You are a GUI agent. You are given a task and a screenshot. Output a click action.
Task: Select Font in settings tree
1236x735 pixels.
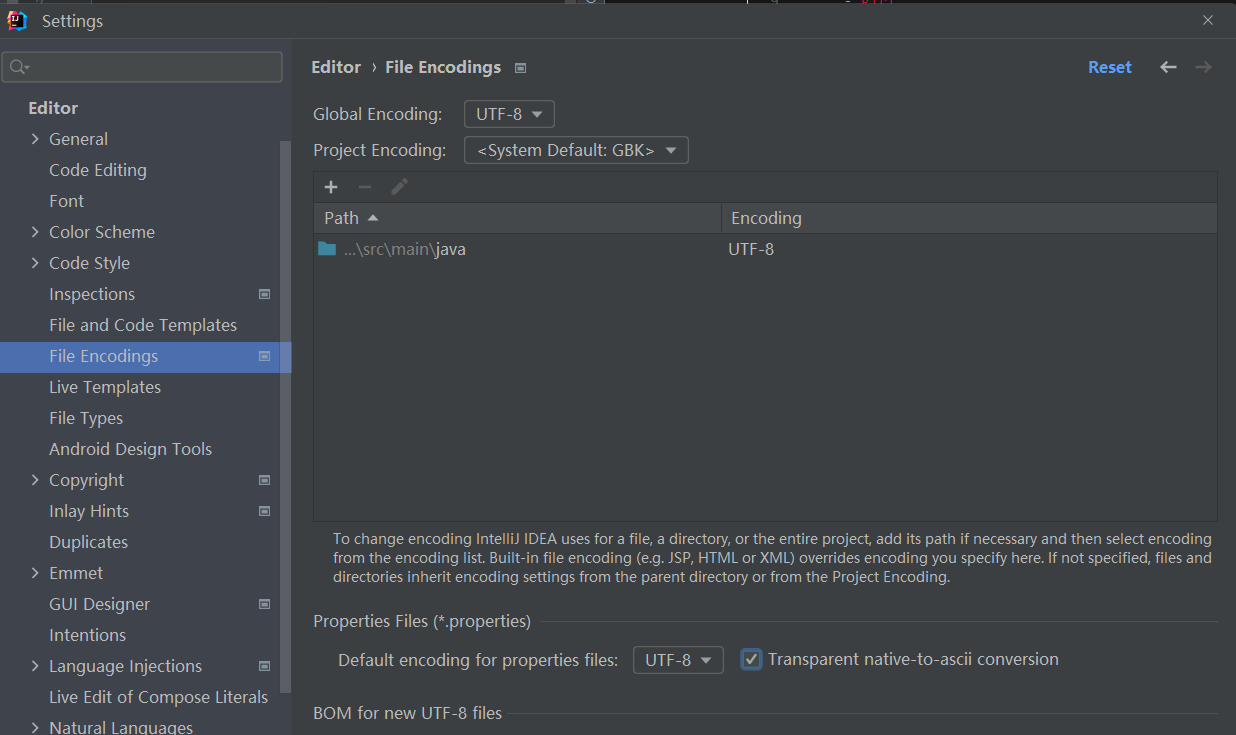pyautogui.click(x=66, y=201)
